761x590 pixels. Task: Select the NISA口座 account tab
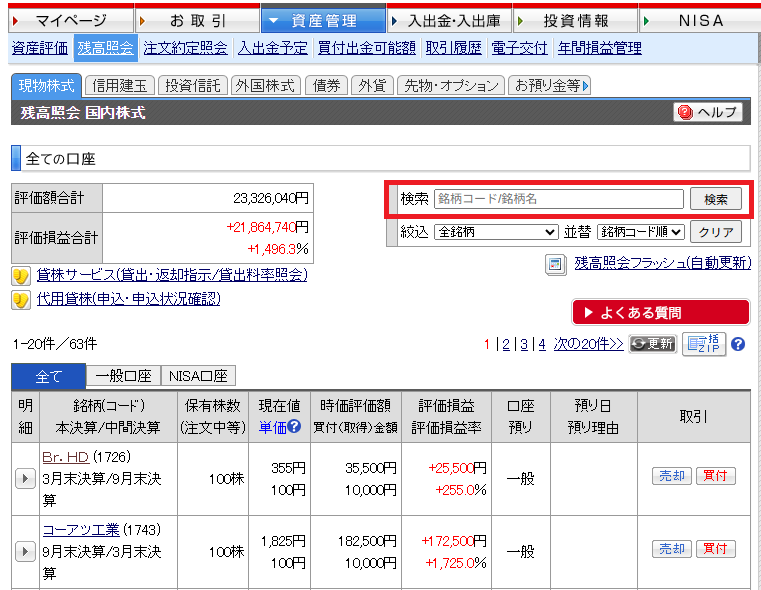point(198,376)
